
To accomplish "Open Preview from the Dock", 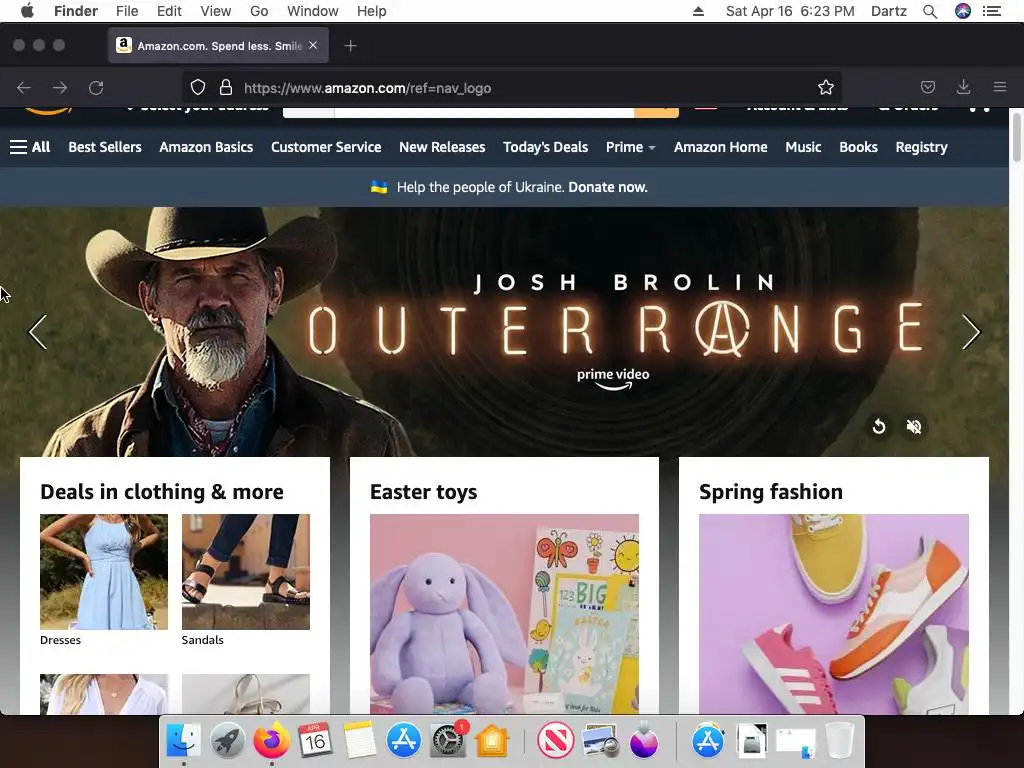I will (x=600, y=740).
